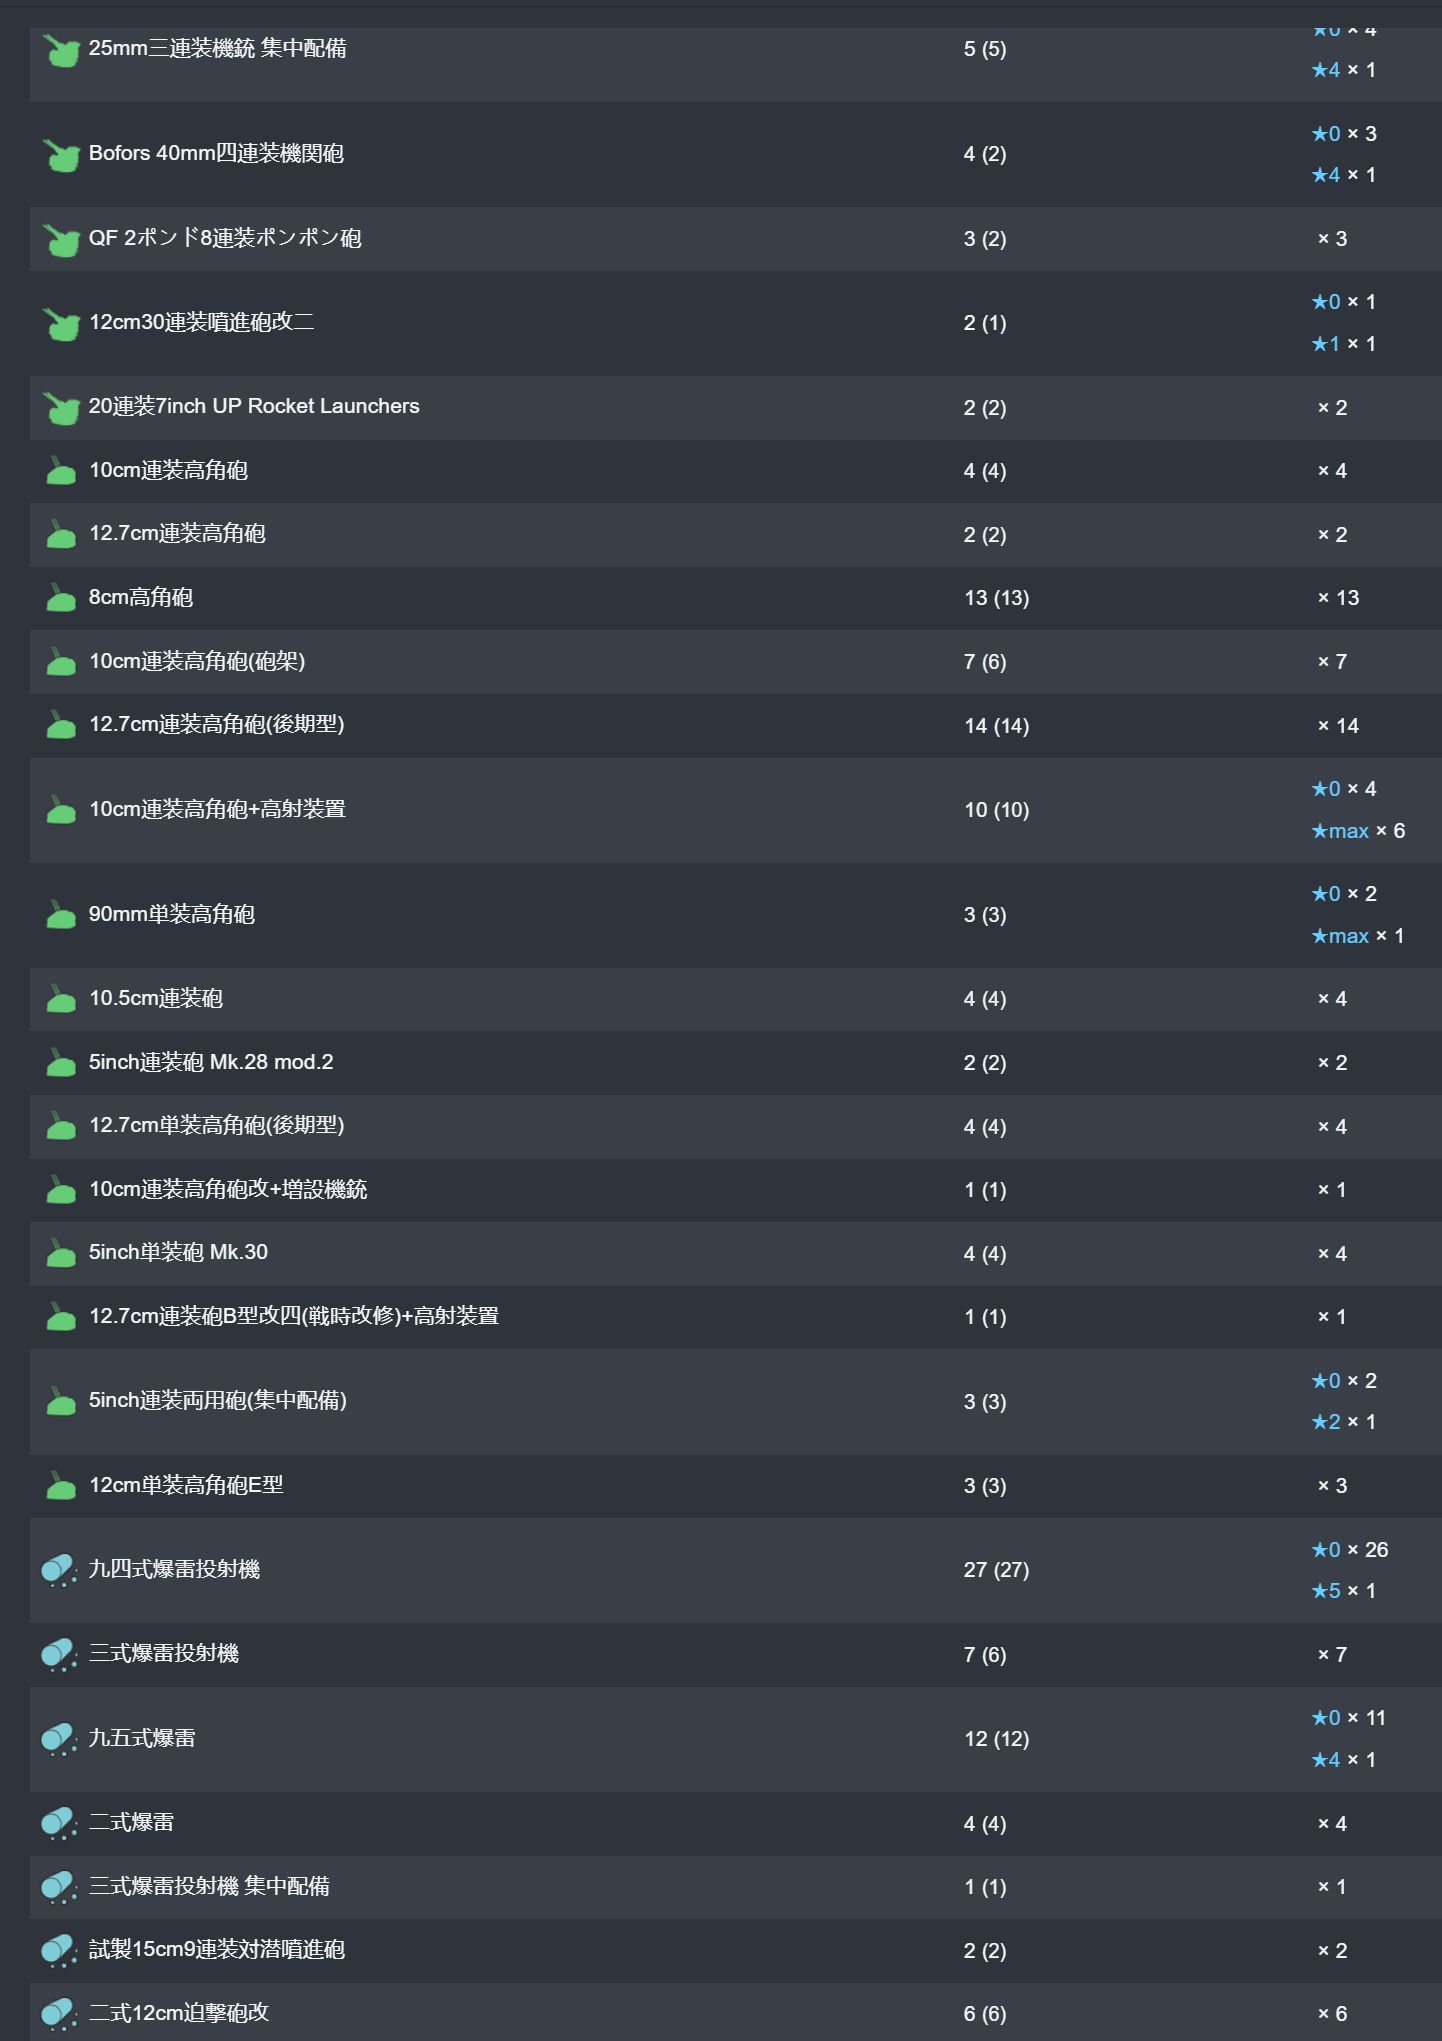Click the icon beside 二式12cm迫撃砲改

pyautogui.click(x=59, y=2013)
